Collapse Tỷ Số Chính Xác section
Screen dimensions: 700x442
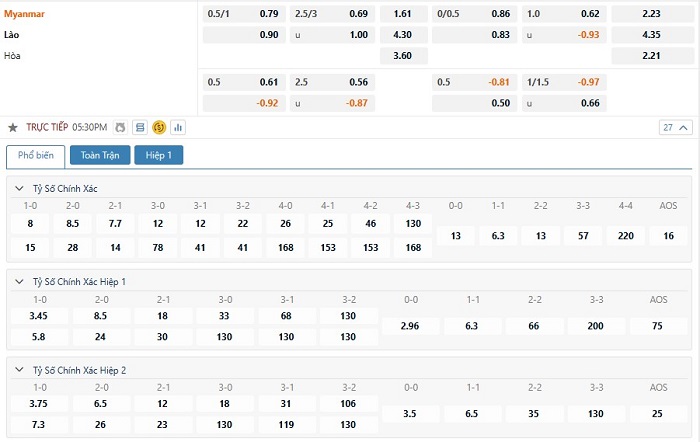click(x=19, y=188)
